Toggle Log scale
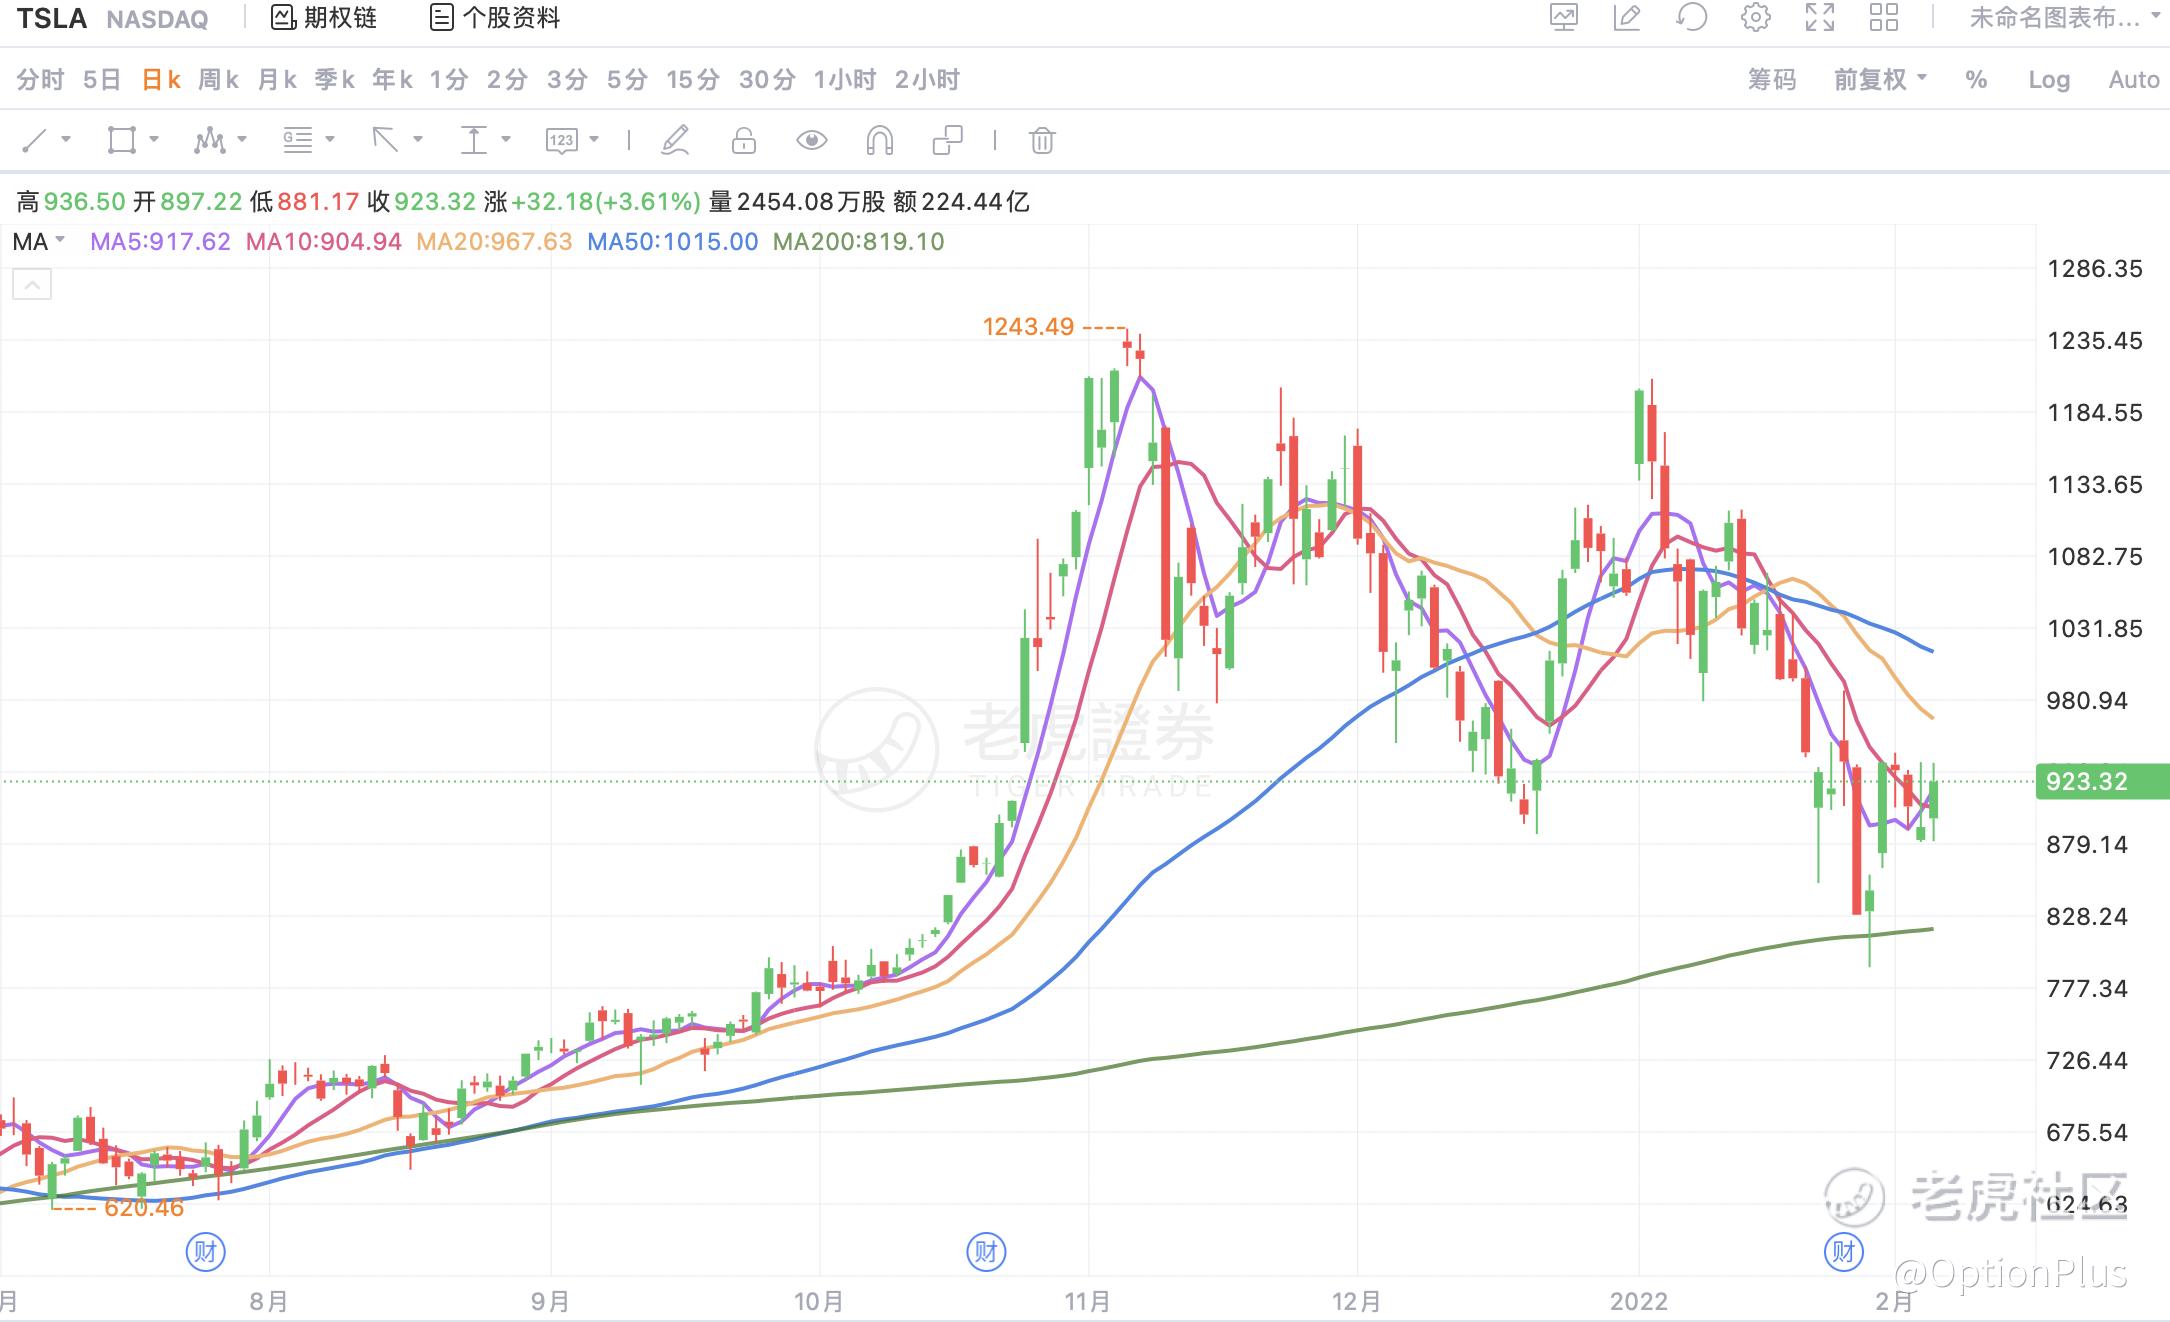This screenshot has height=1322, width=2170. point(2049,80)
